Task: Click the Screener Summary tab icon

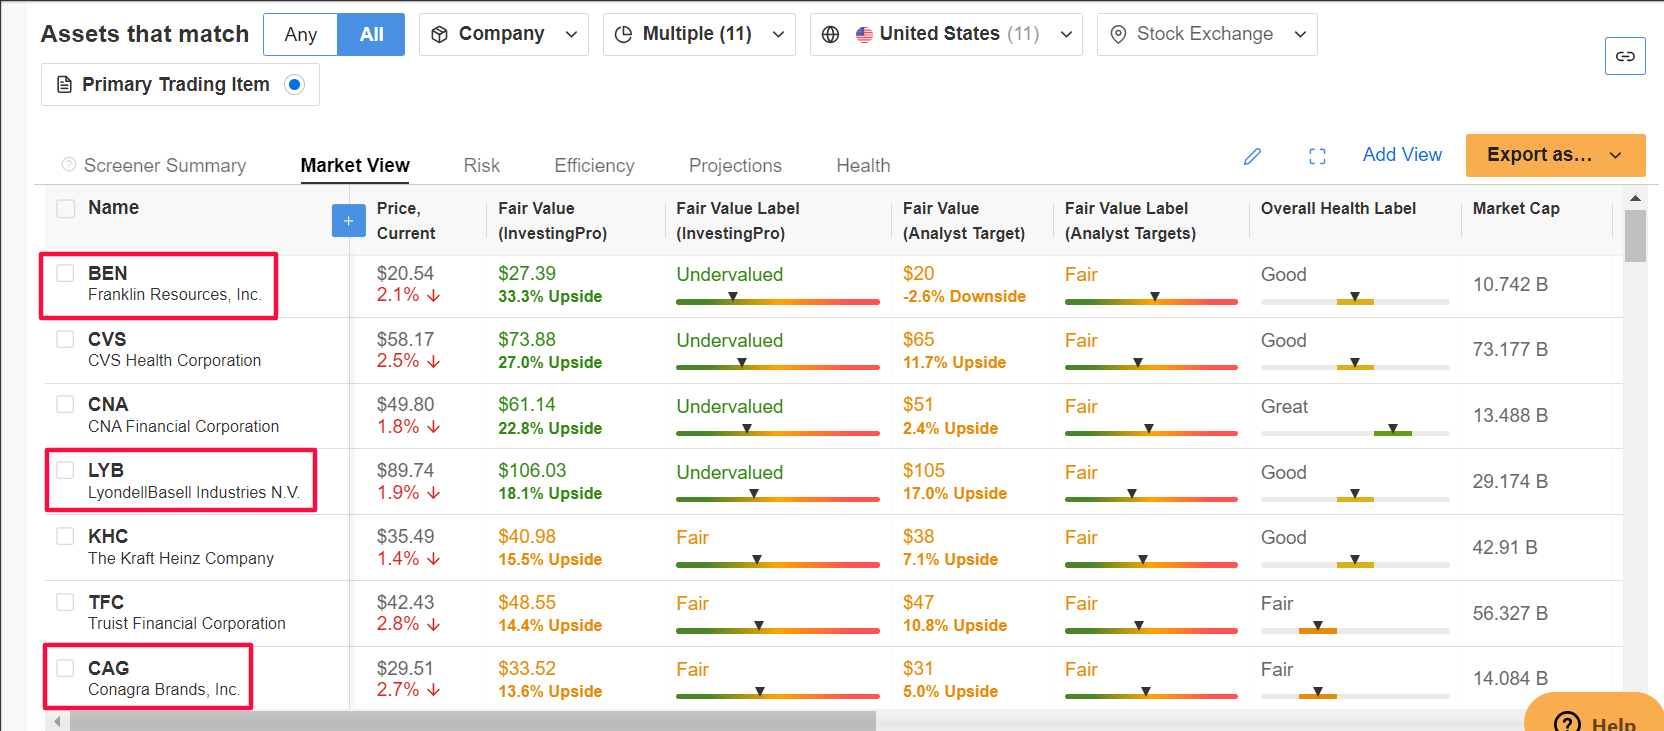Action: pos(68,164)
